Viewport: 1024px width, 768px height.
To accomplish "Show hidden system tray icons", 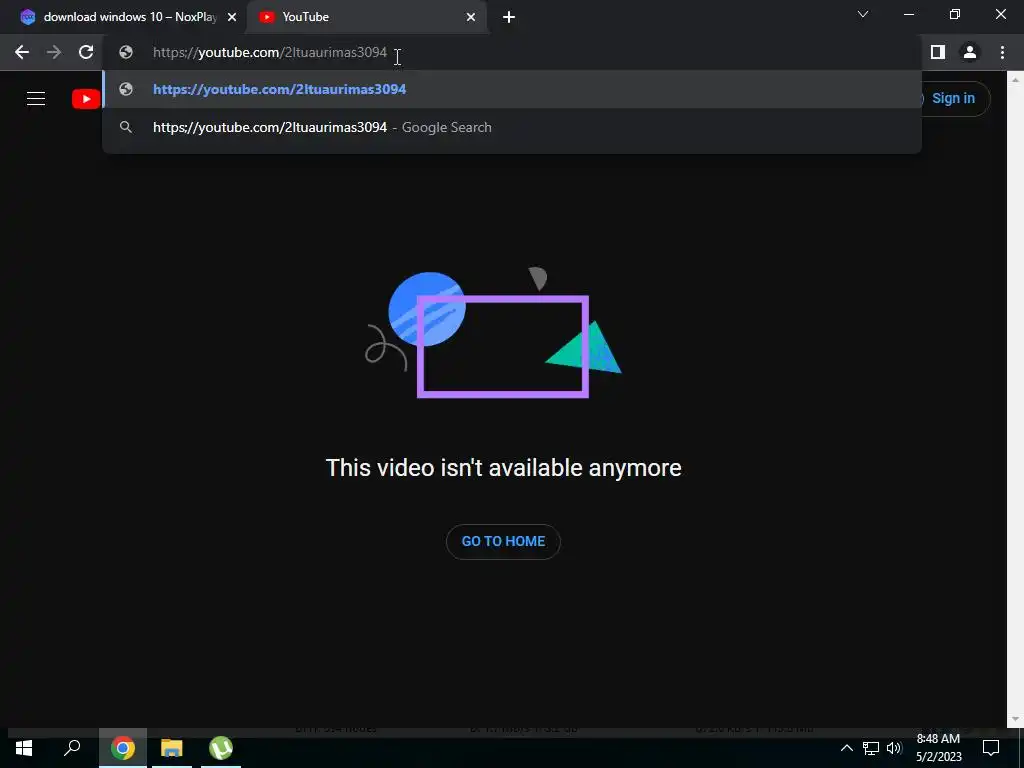I will pos(846,748).
